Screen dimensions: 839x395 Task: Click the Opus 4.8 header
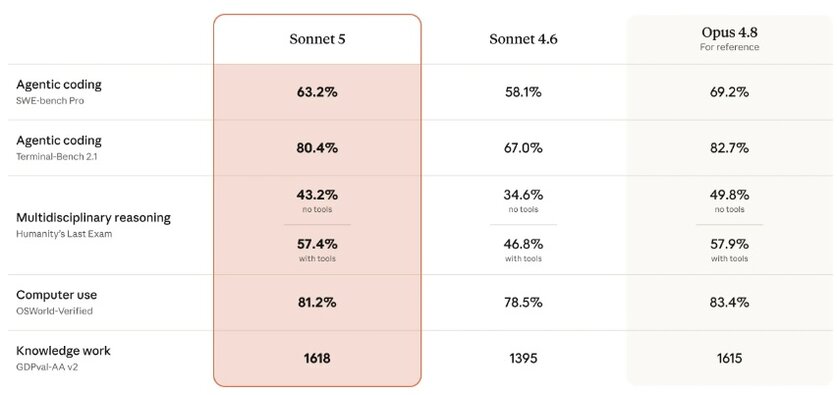729,33
